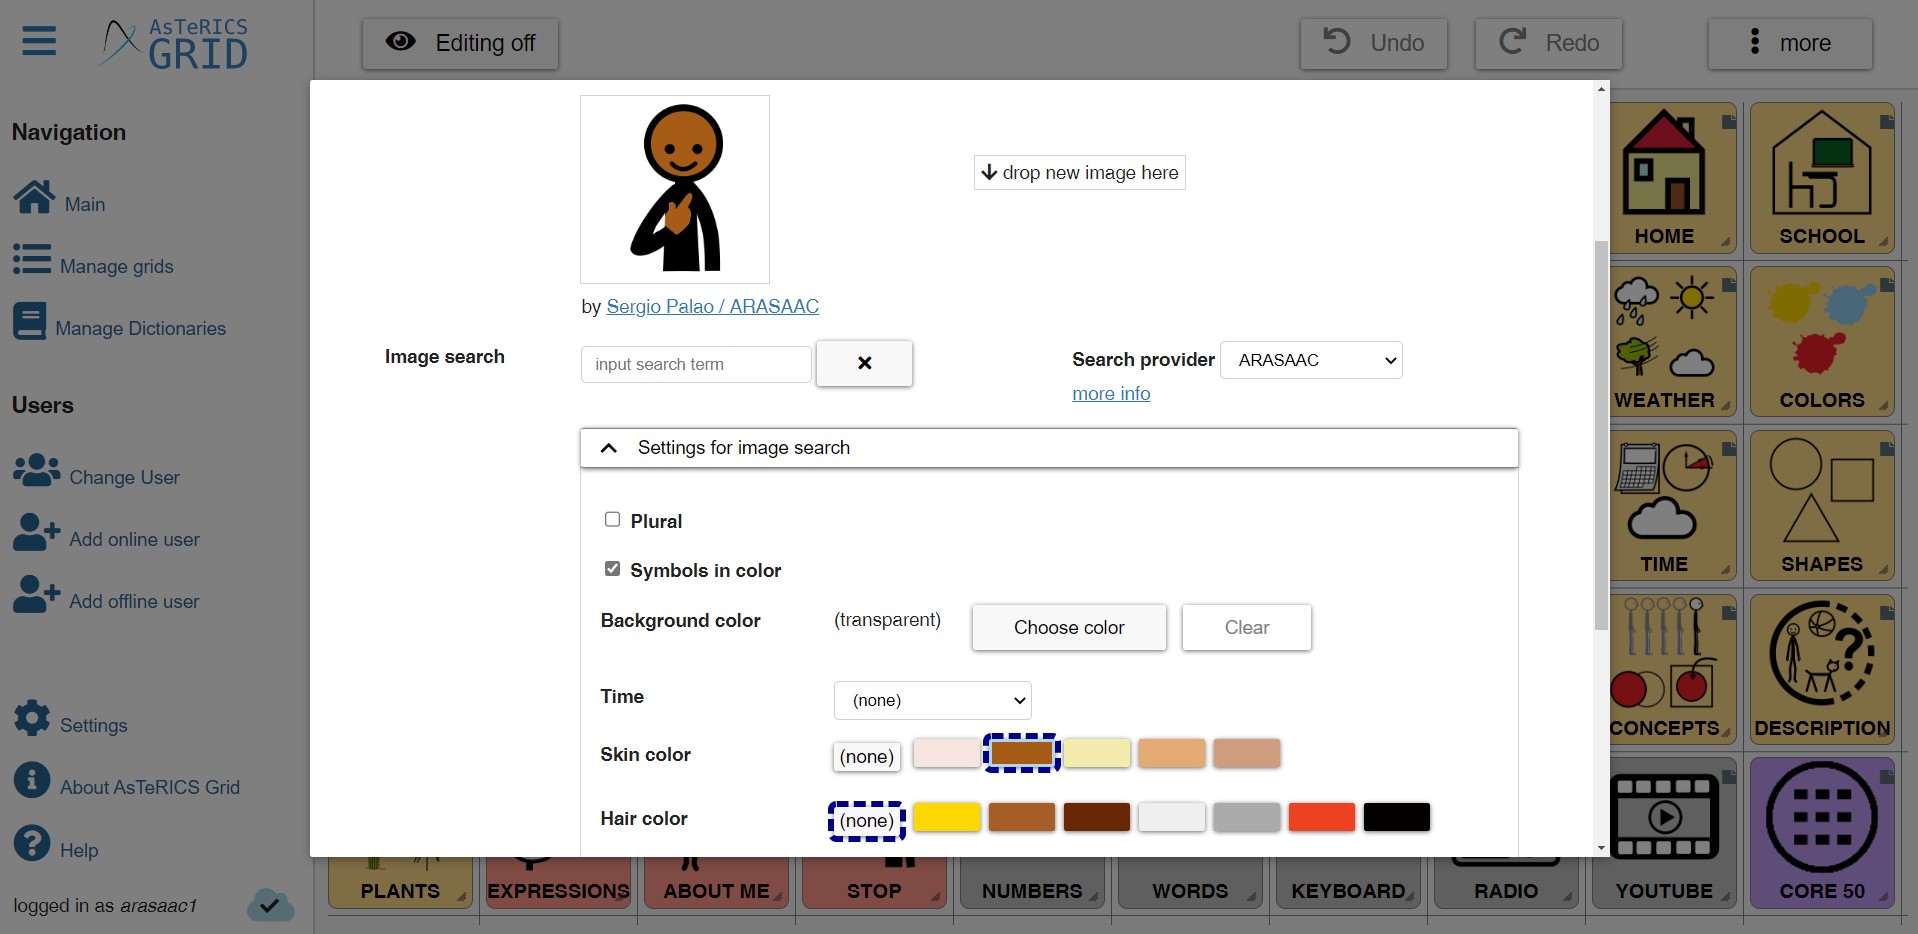Uncheck Symbols in color

[612, 569]
